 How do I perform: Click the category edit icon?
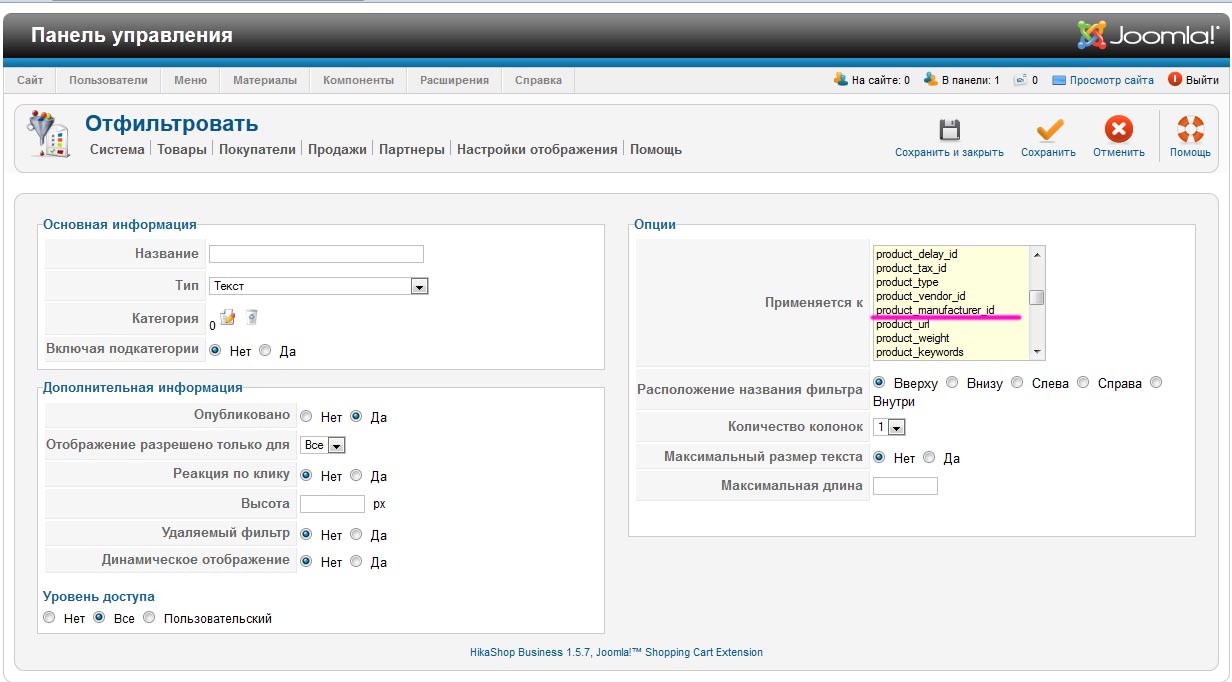pos(228,318)
